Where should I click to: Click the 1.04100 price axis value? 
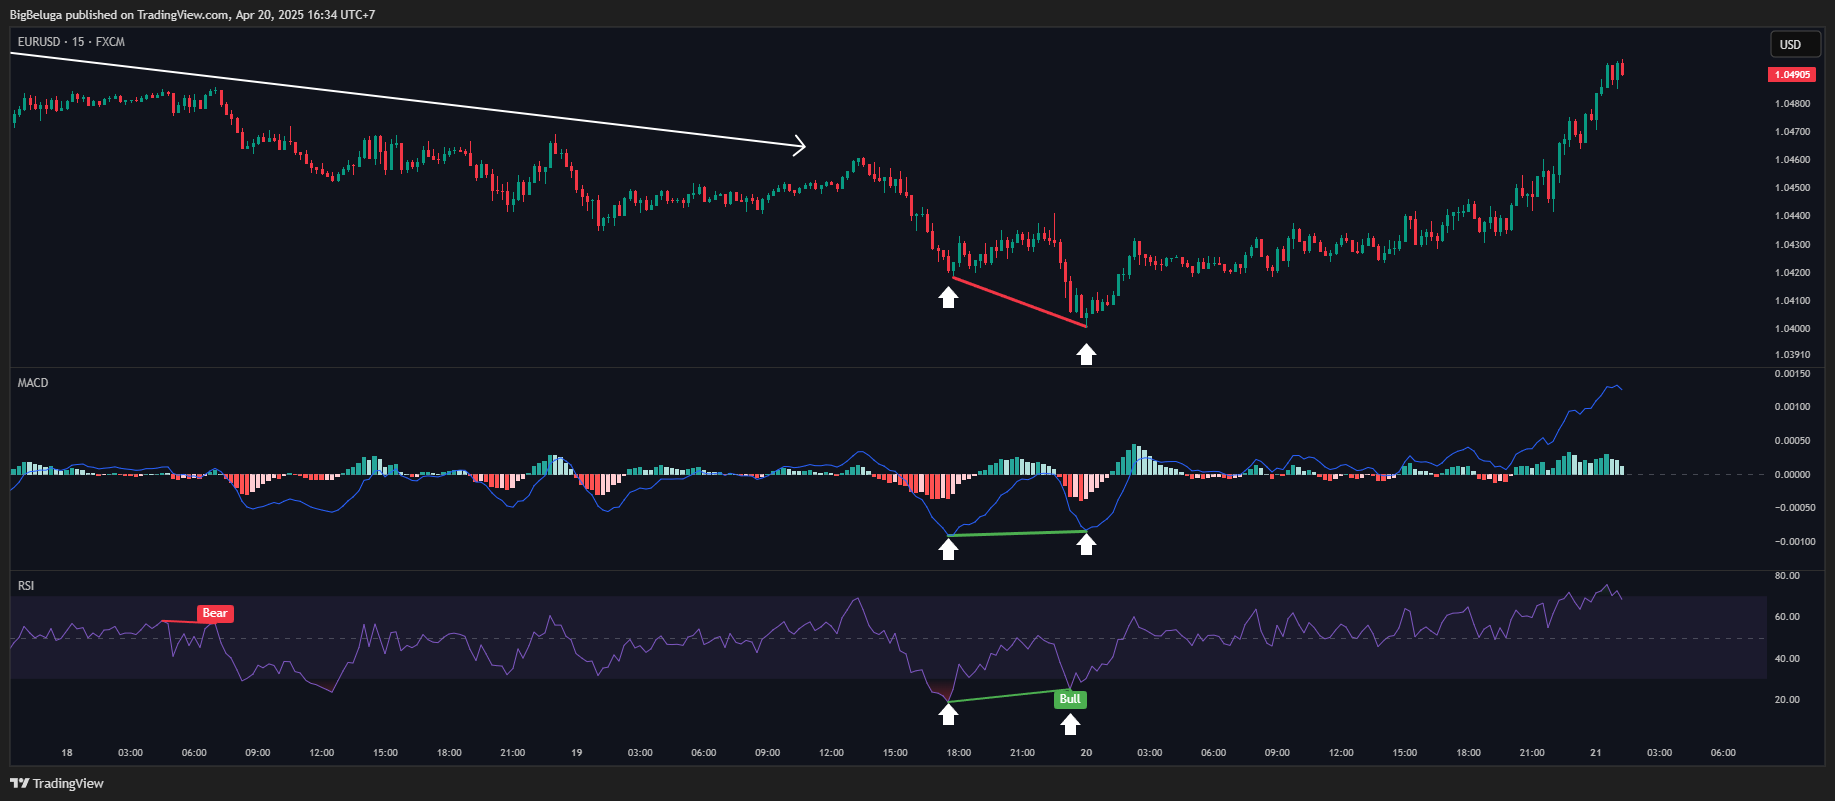pyautogui.click(x=1792, y=300)
